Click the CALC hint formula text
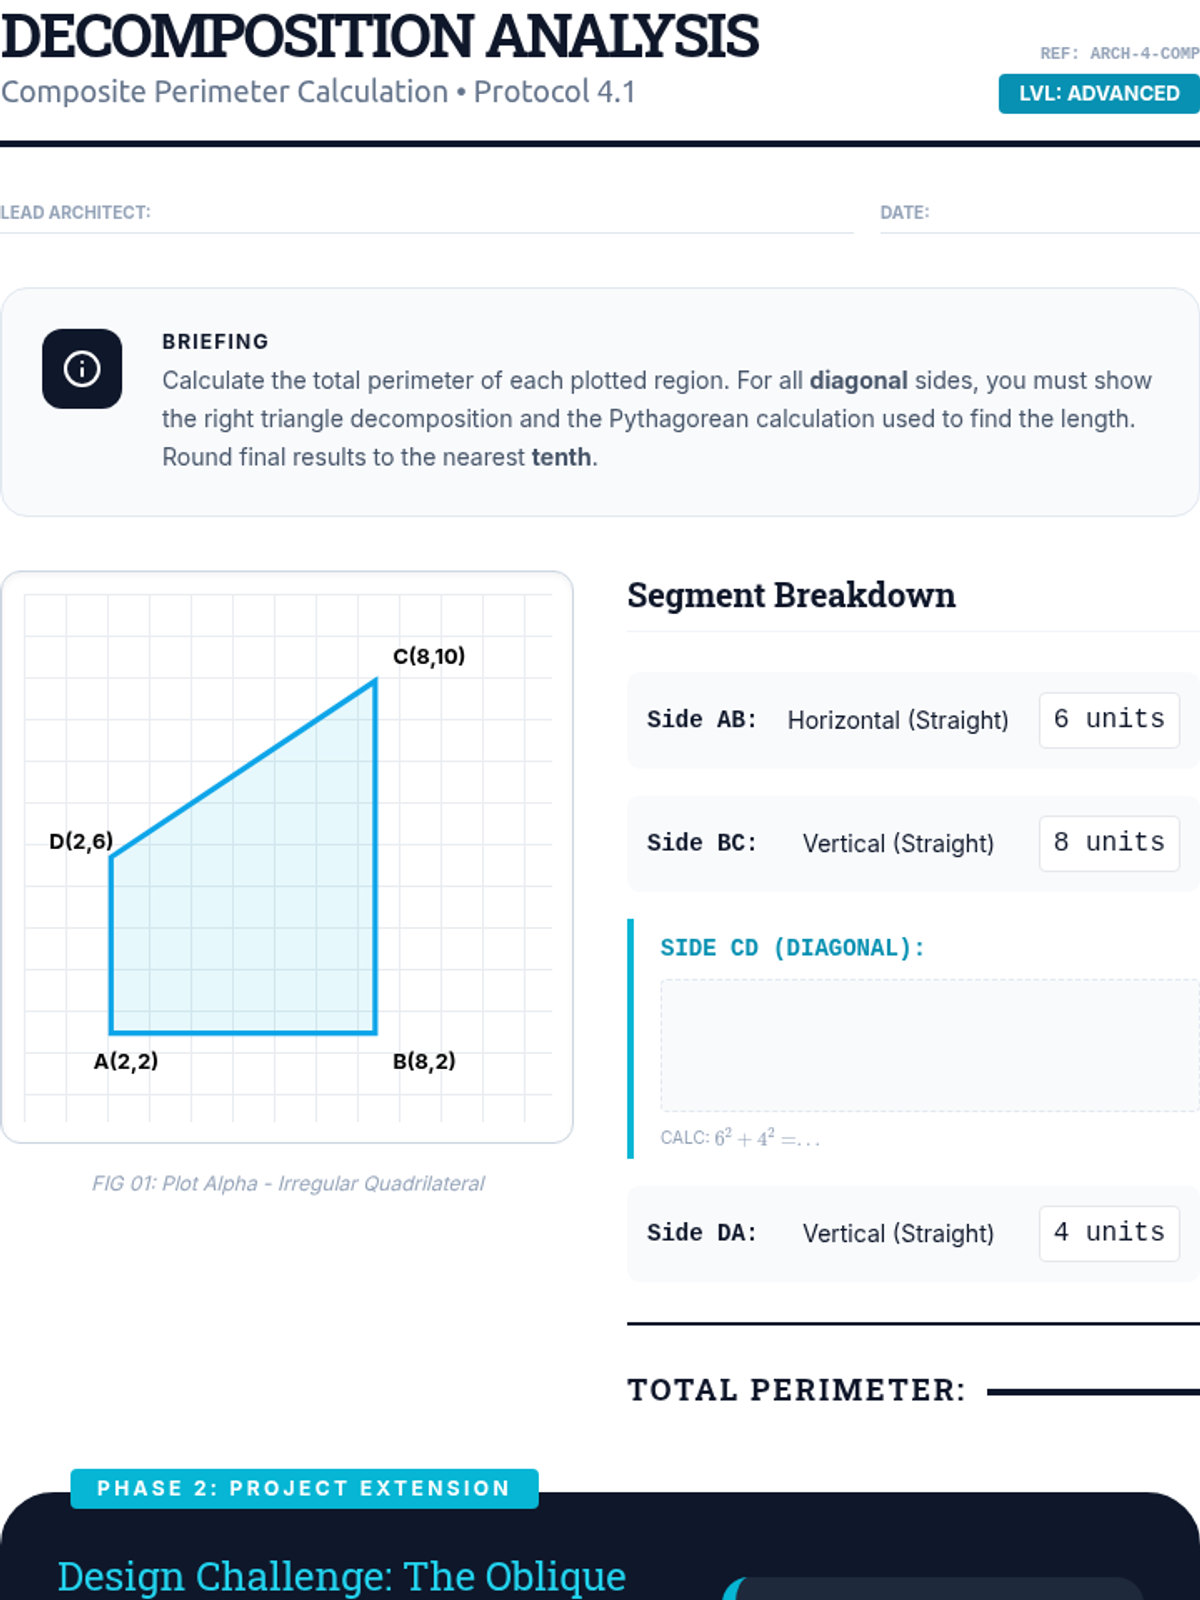This screenshot has width=1200, height=1600. [x=740, y=1138]
